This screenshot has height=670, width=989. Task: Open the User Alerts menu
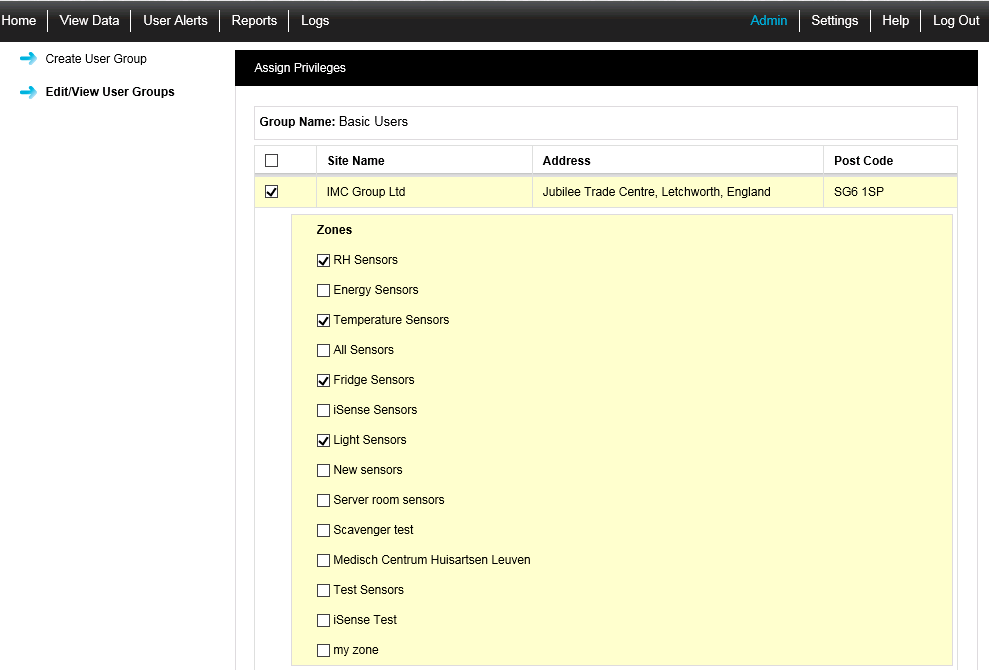(x=175, y=20)
